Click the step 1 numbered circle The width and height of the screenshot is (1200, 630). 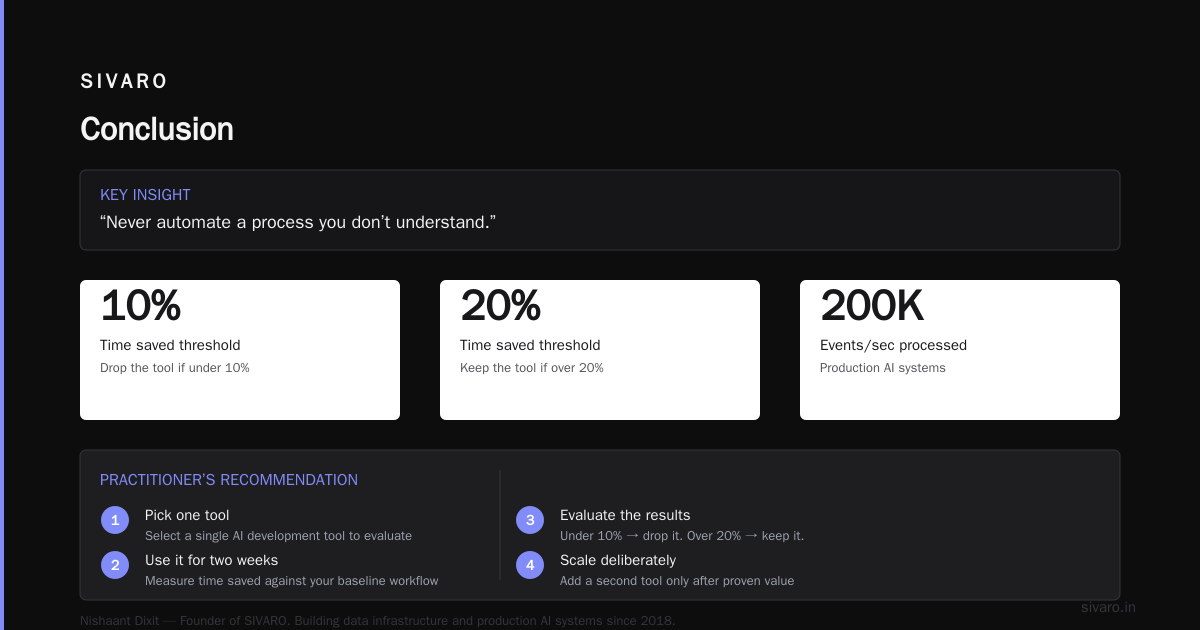point(115,520)
